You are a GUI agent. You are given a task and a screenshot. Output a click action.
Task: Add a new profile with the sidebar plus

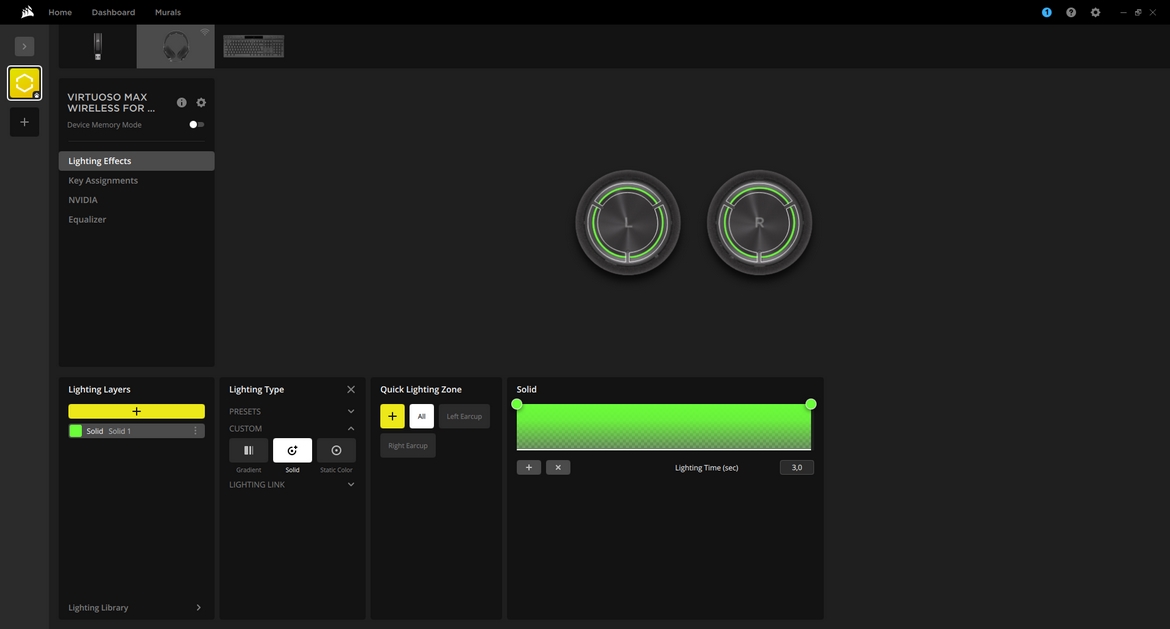click(25, 122)
